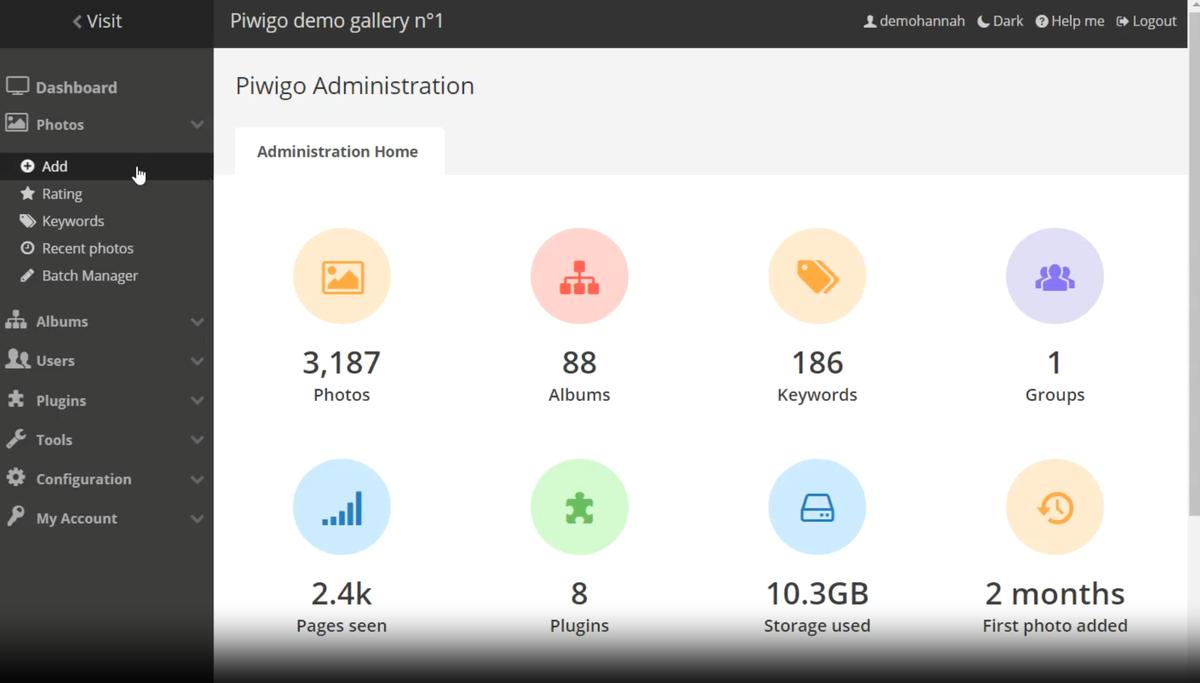Click the Configuration gear icon in sidebar
Image resolution: width=1200 pixels, height=683 pixels.
click(x=16, y=477)
